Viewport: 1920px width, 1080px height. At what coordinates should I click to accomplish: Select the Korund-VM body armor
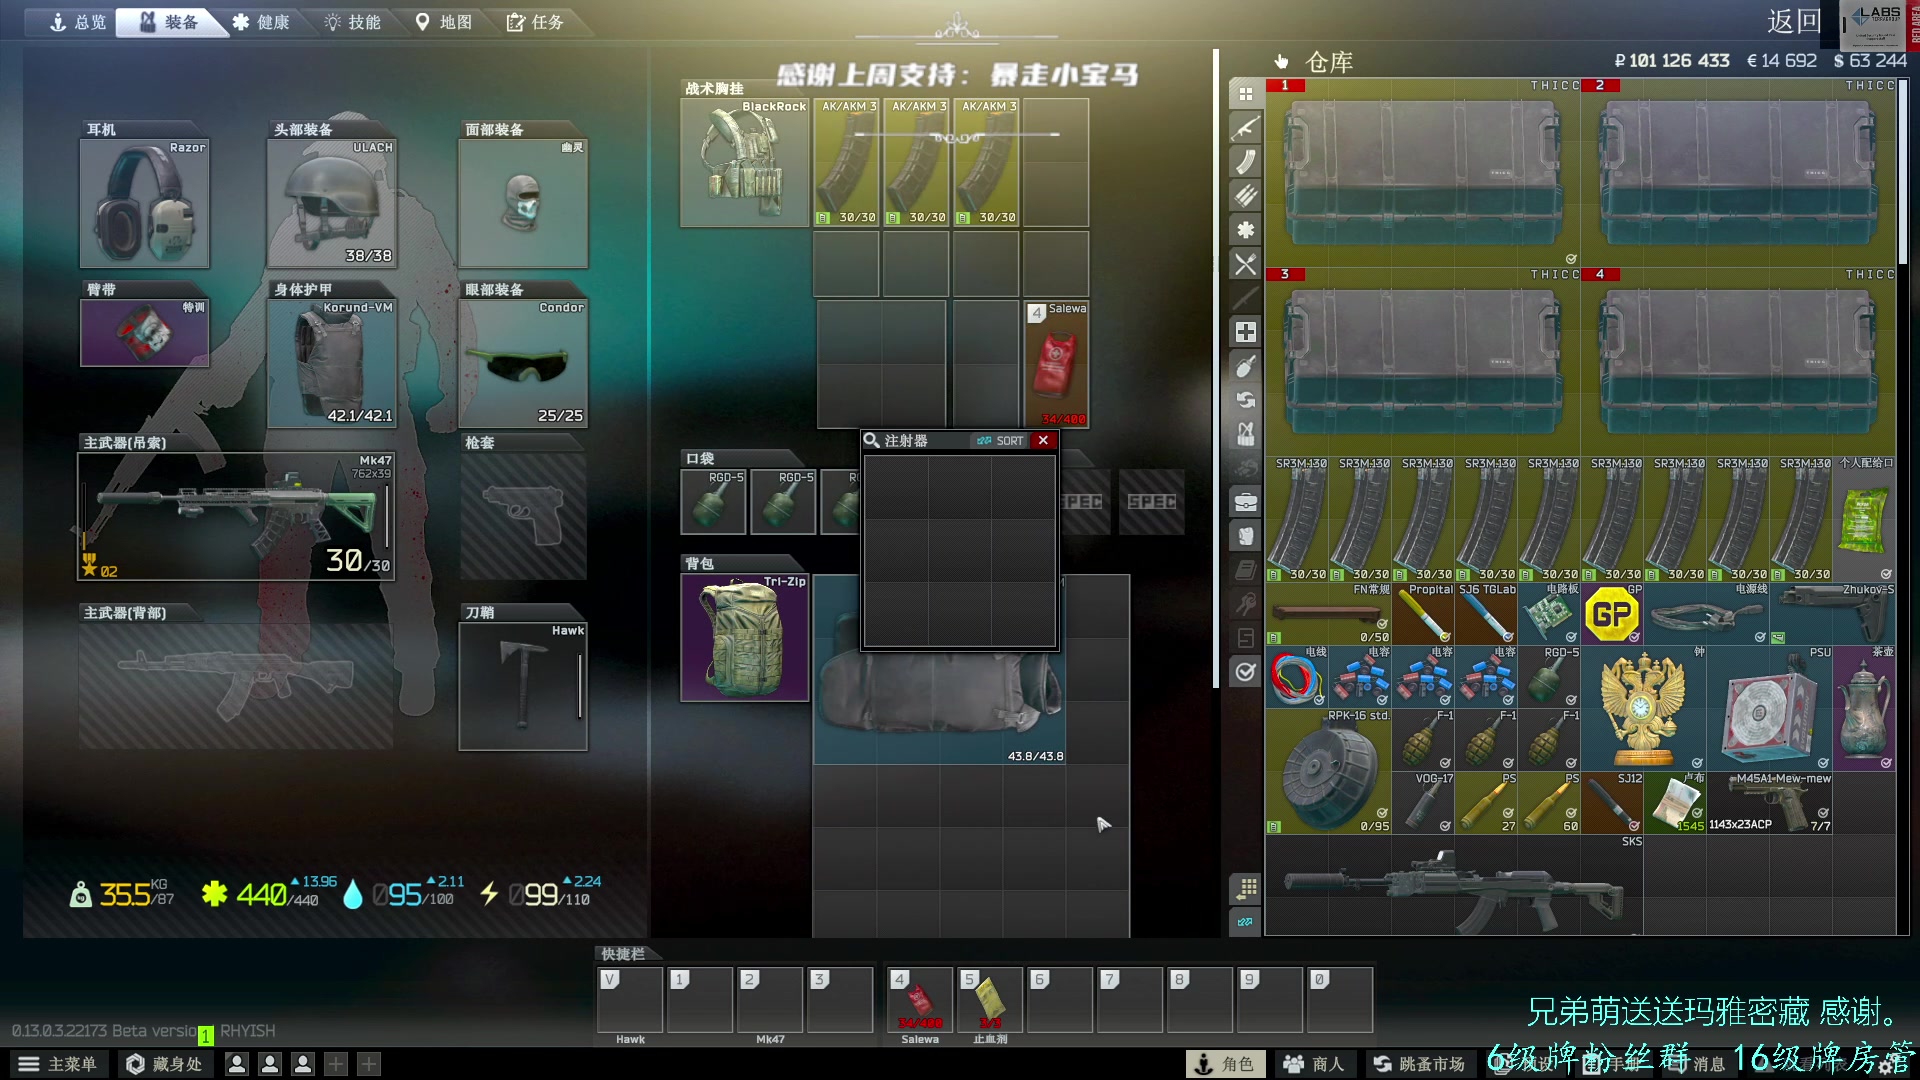click(x=332, y=363)
